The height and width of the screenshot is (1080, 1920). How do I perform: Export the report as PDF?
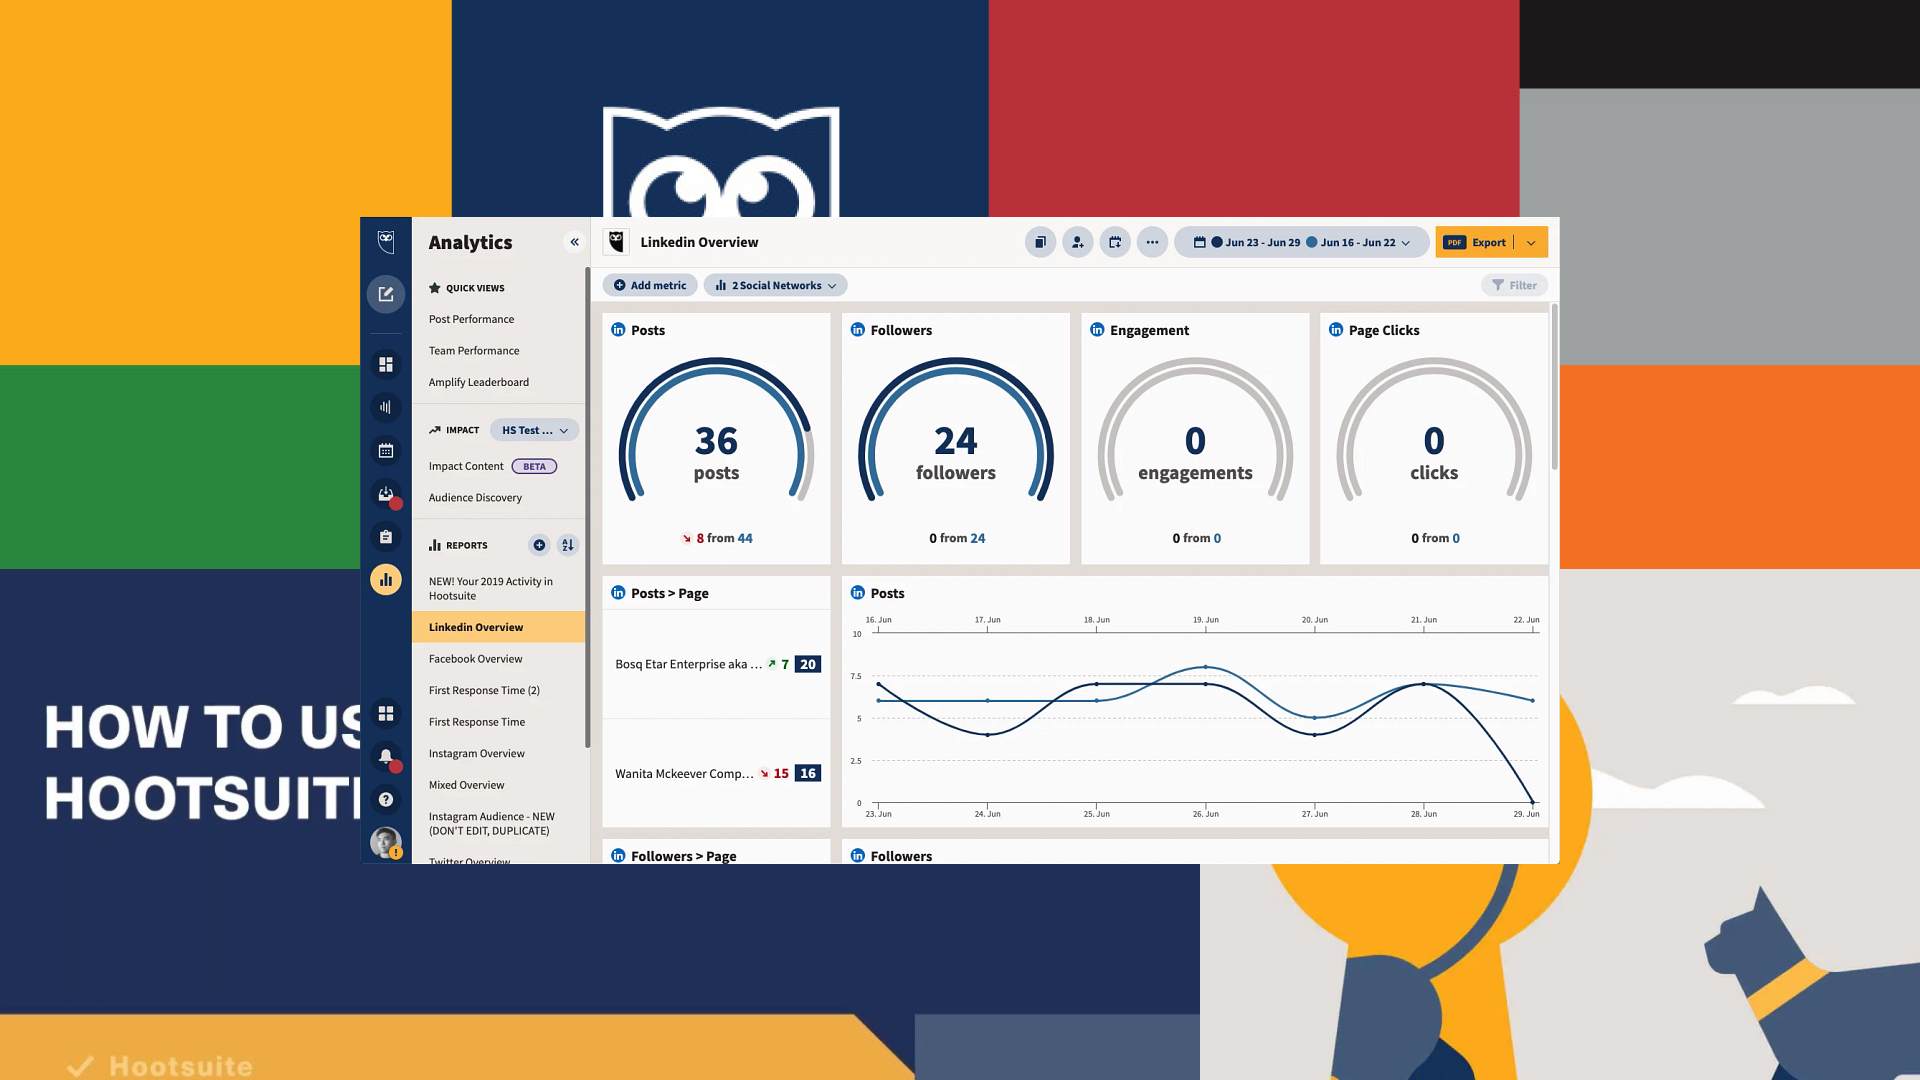[1478, 242]
